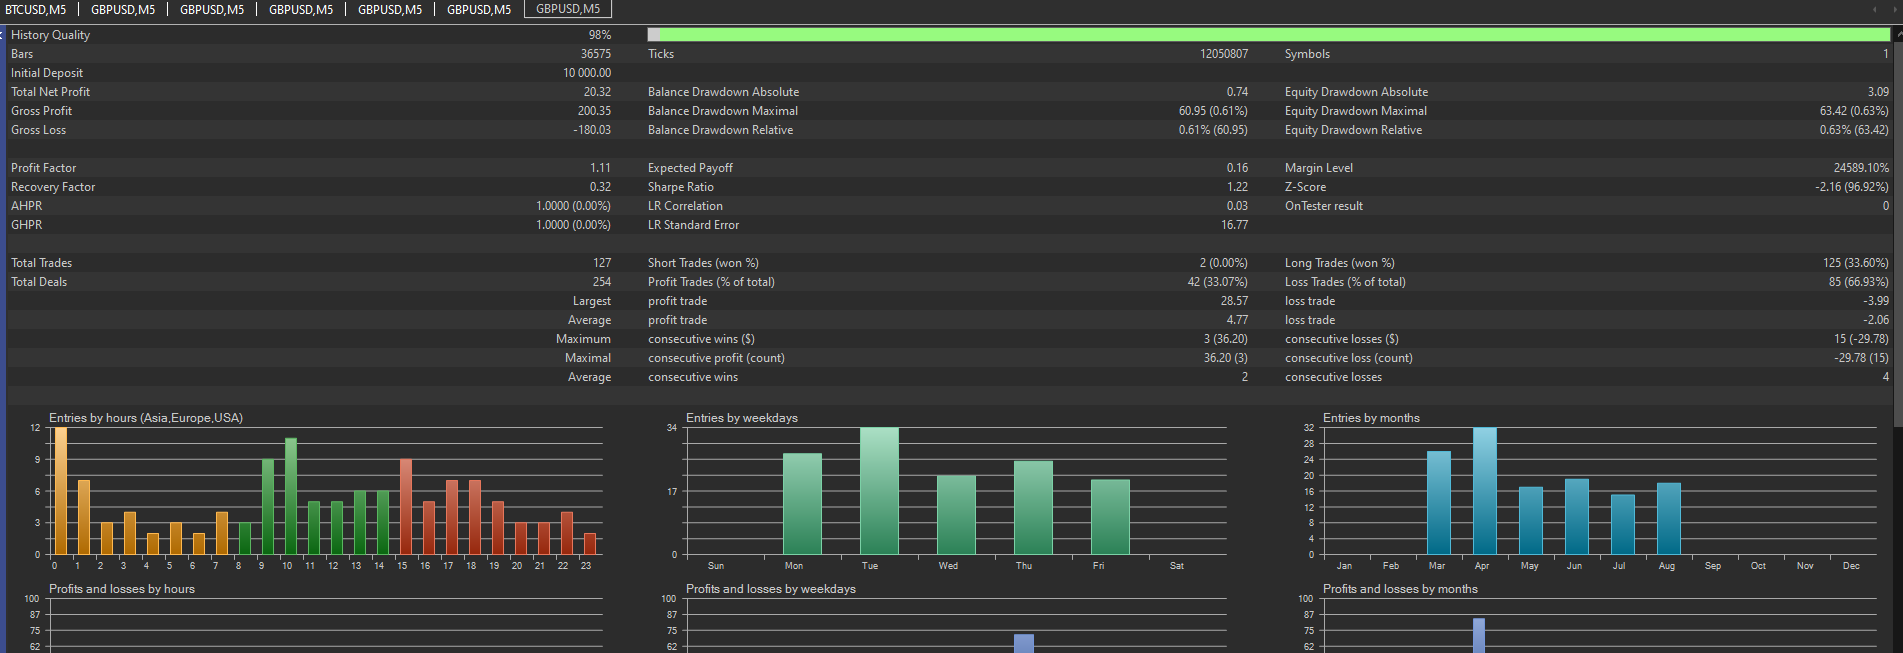Click the hour 10 bar in Entries by hours

tap(291, 496)
